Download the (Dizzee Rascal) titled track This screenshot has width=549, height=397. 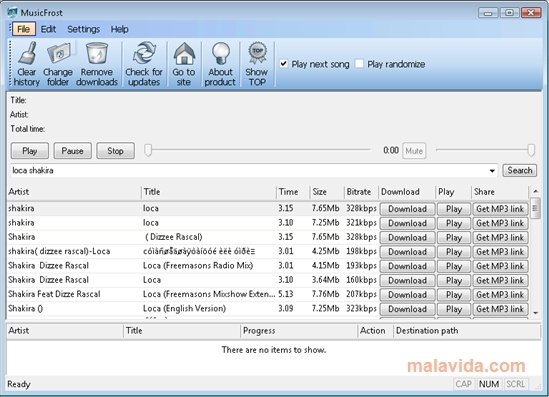[x=407, y=238]
